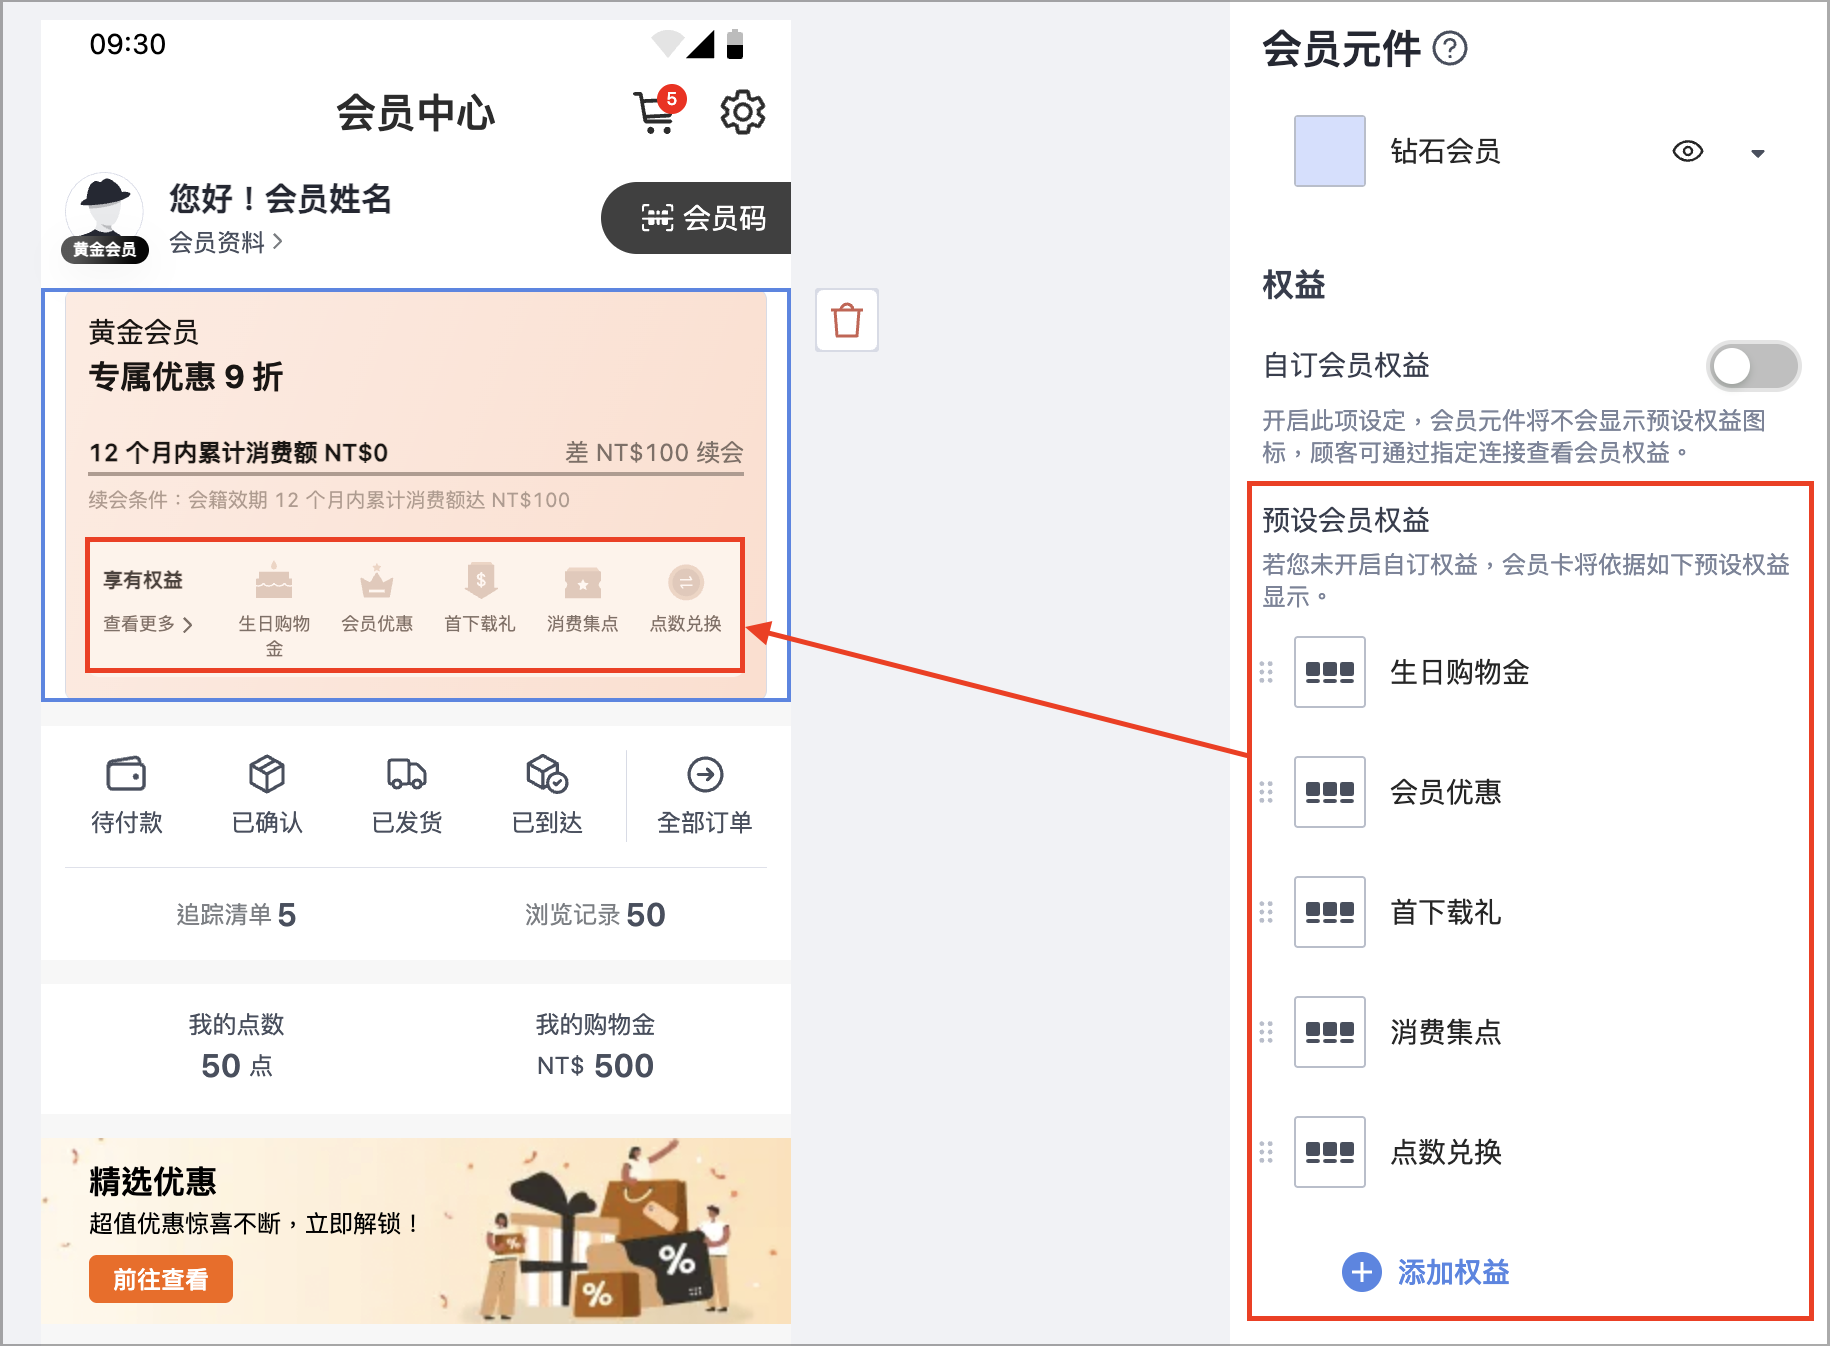Select 生日购物金 label in preset list
Image resolution: width=1830 pixels, height=1346 pixels.
(1460, 672)
